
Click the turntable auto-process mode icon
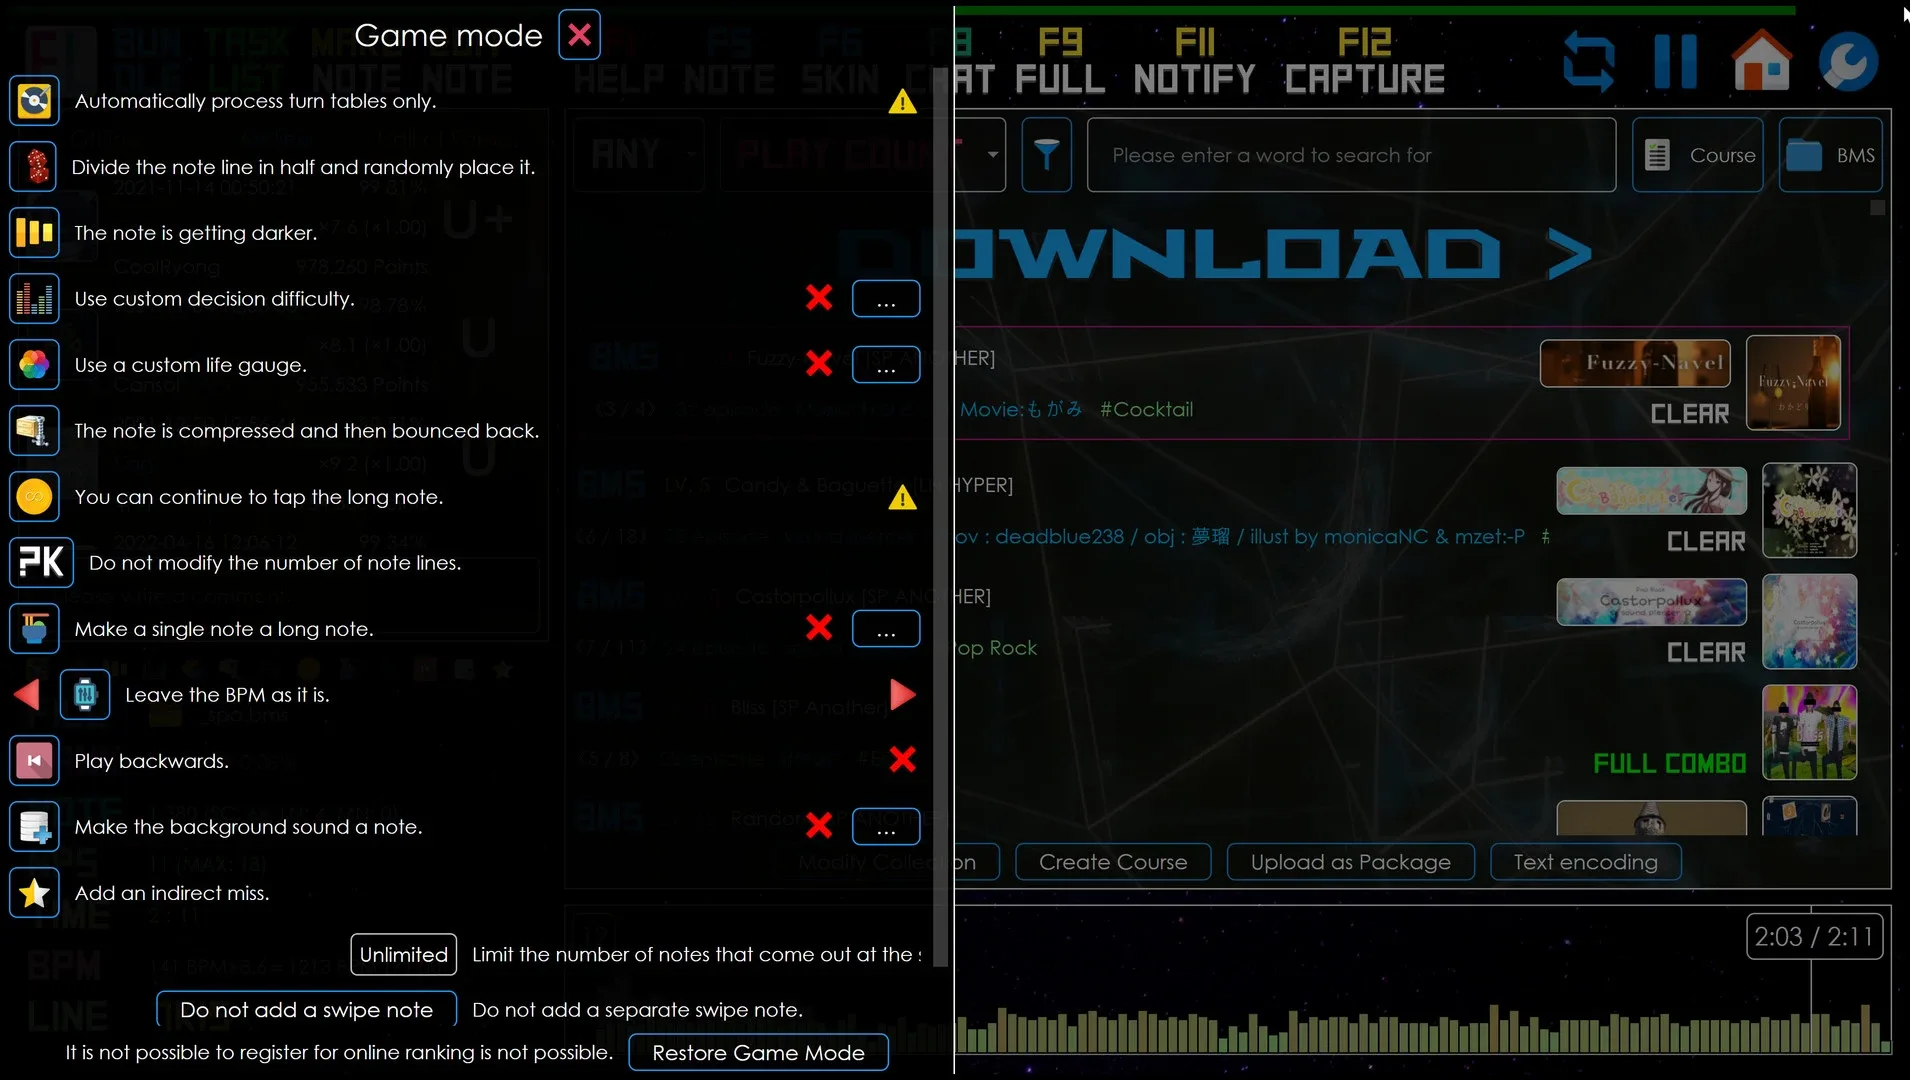pos(34,101)
